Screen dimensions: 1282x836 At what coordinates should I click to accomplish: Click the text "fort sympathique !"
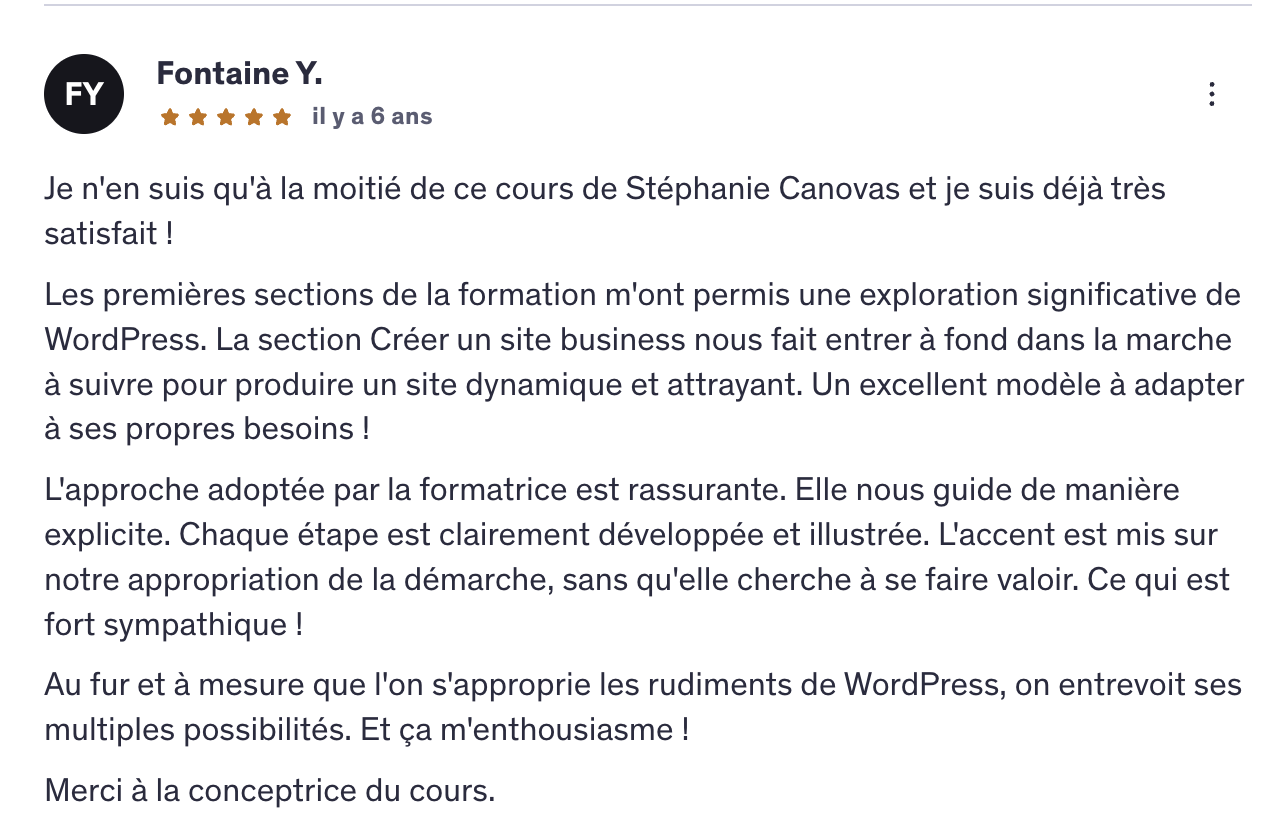173,625
